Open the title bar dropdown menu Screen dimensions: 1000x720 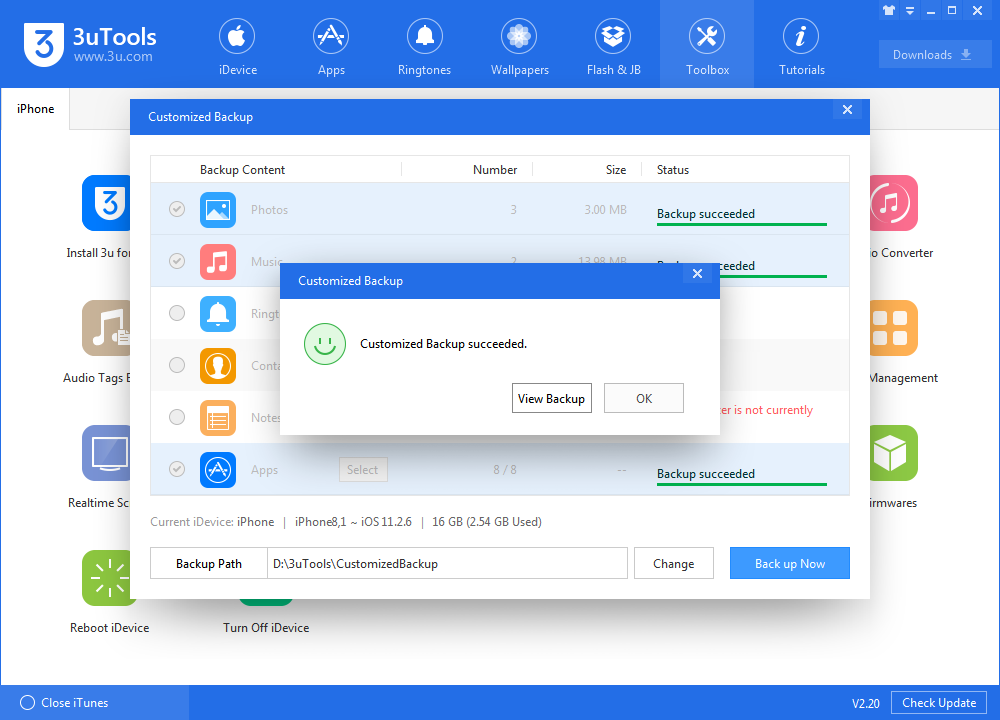(x=910, y=11)
